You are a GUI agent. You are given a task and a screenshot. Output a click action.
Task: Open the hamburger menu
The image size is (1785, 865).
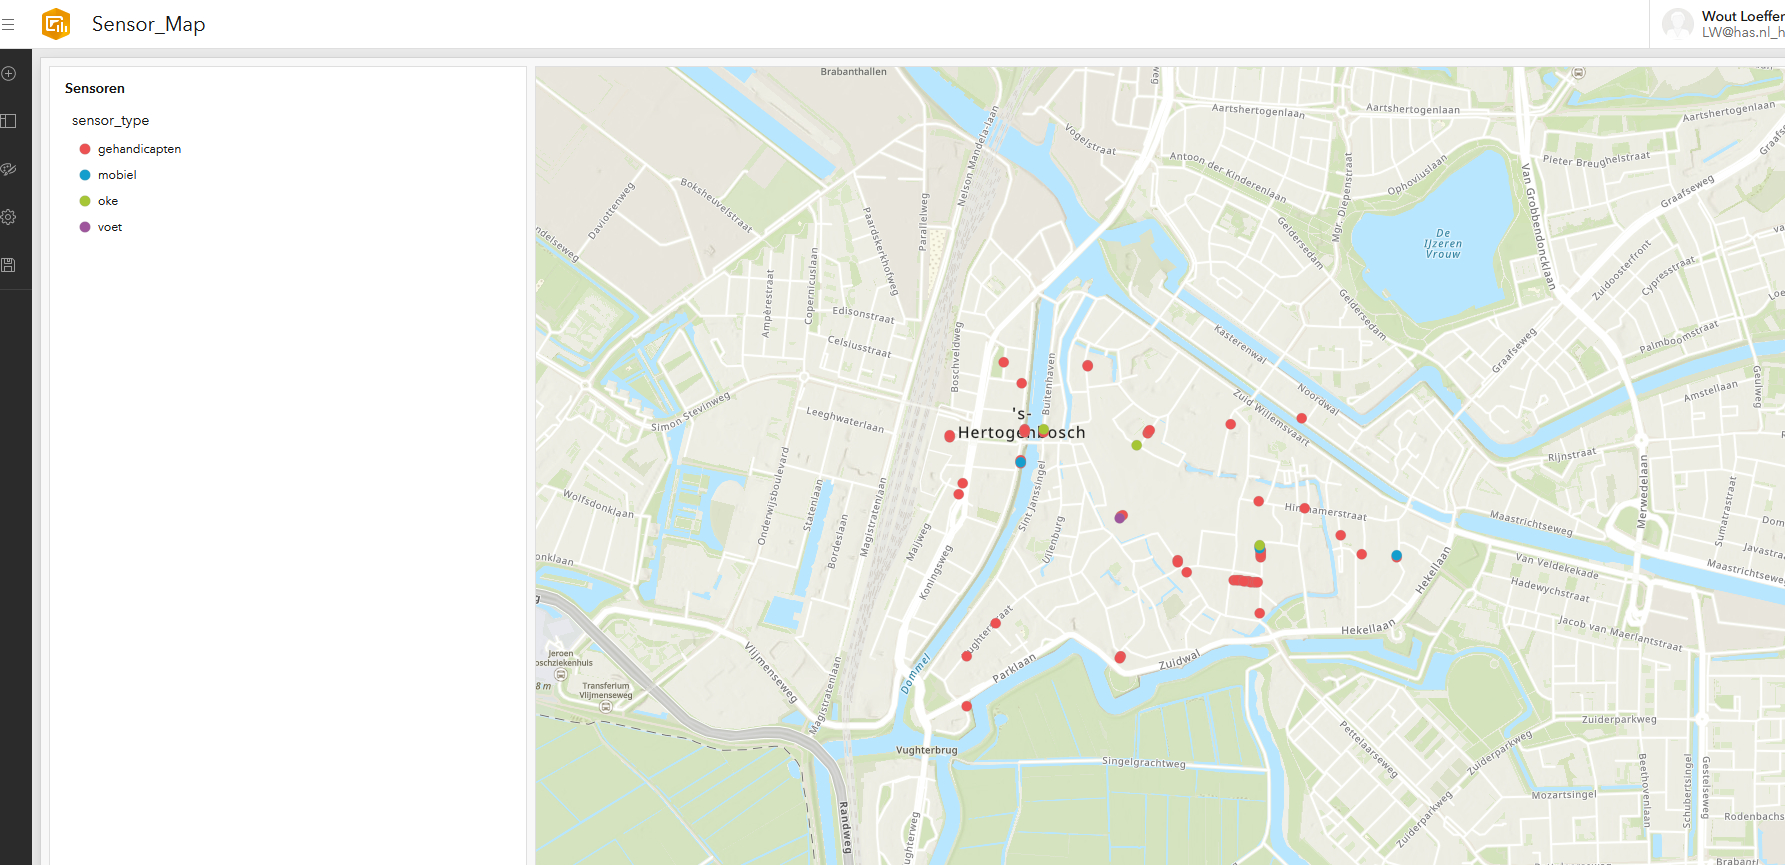[8, 24]
